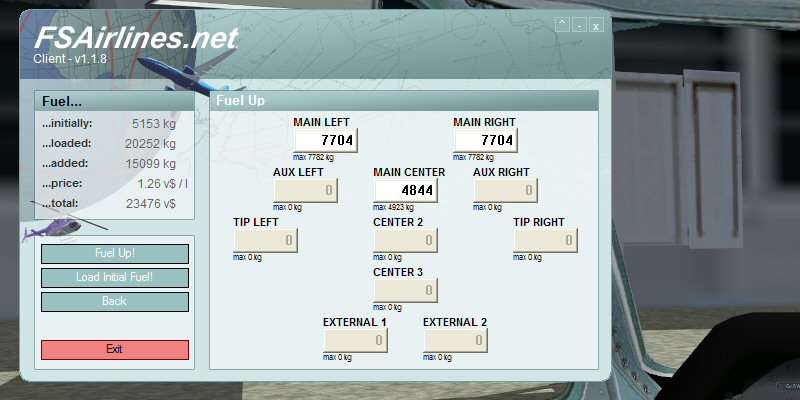Edit the MAIN RIGHT tank field
Viewport: 800px width, 400px height.
click(486, 140)
